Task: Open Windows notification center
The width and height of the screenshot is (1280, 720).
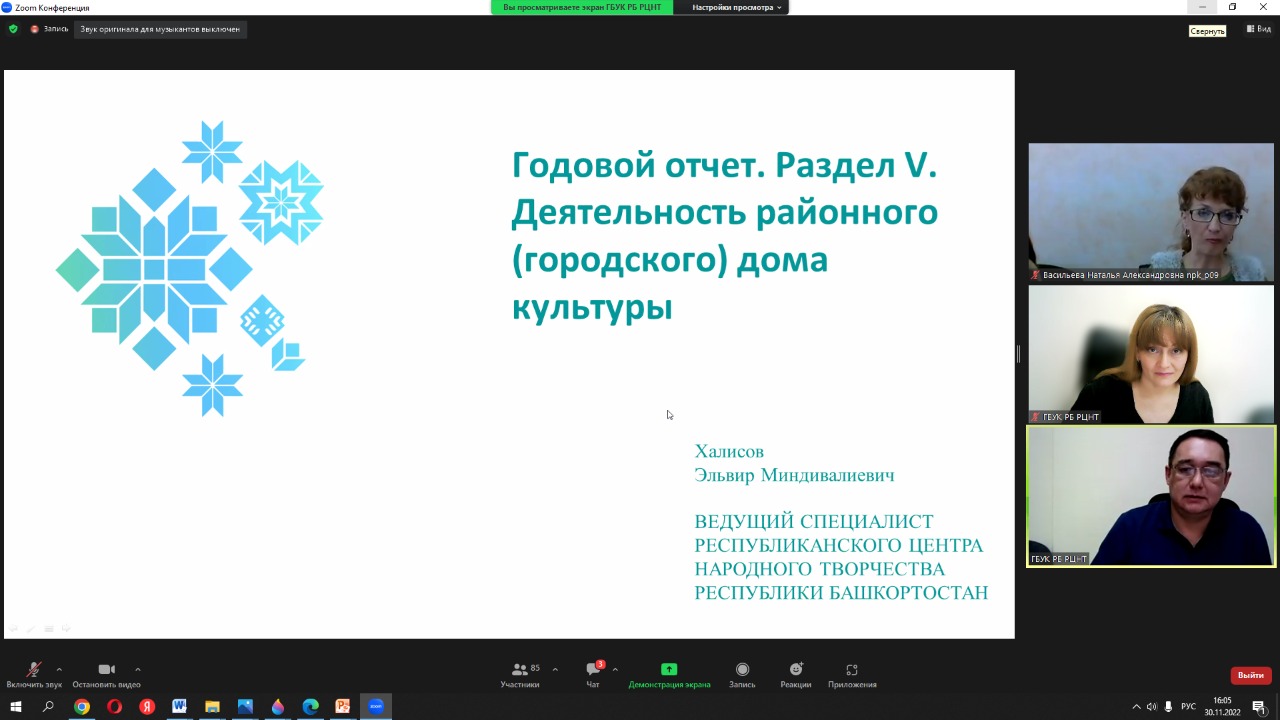Action: click(1259, 707)
